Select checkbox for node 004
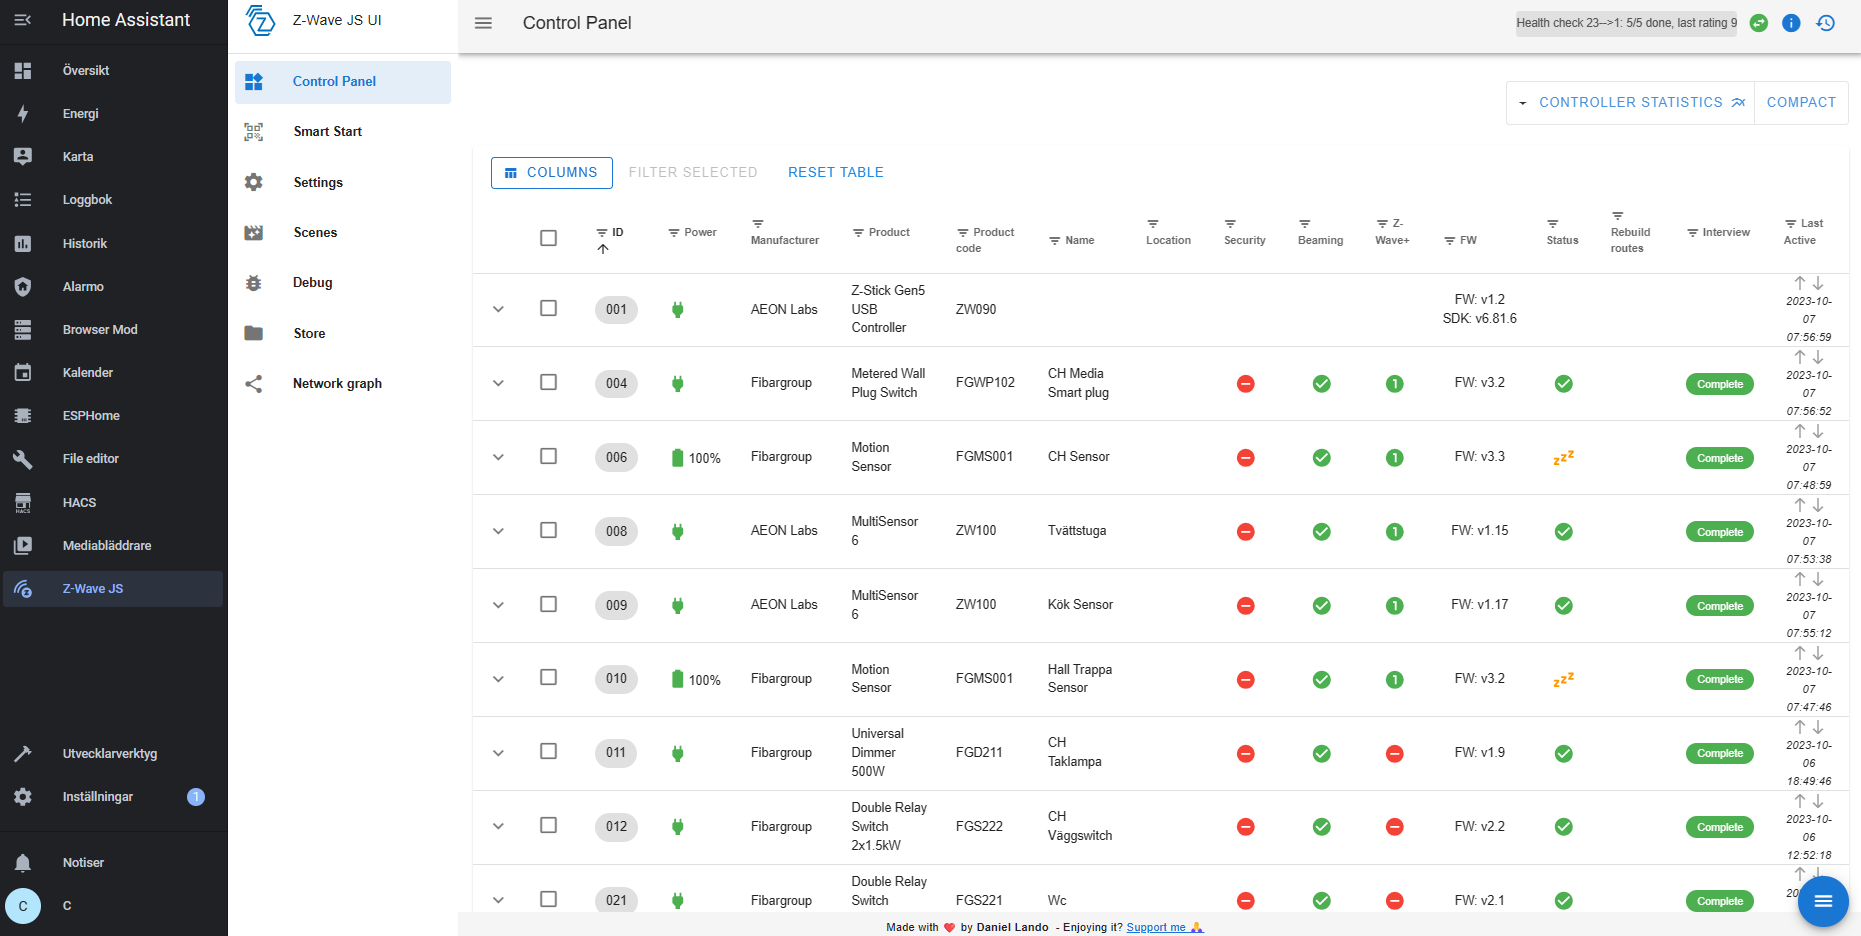 [x=548, y=382]
